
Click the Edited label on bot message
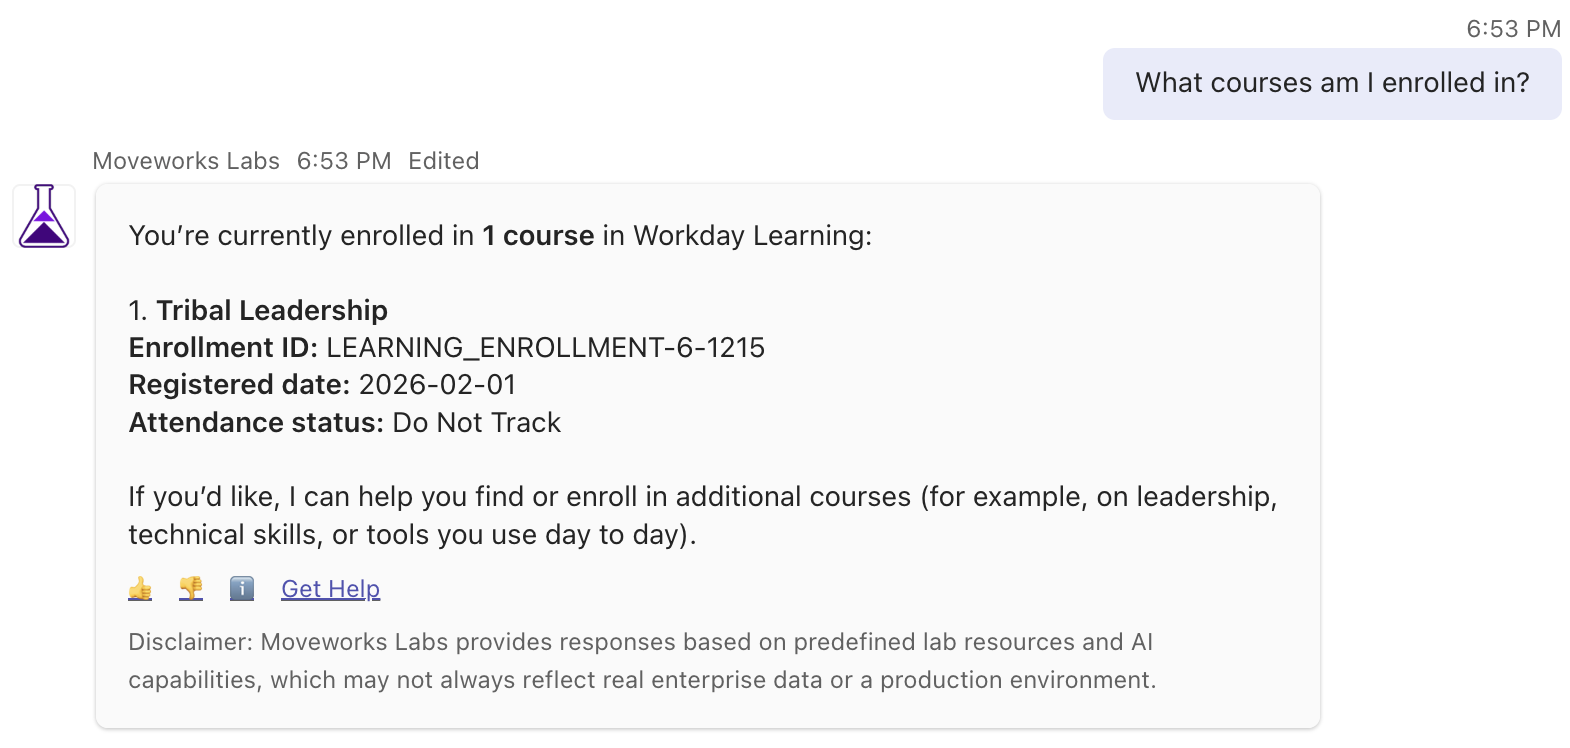pos(443,161)
